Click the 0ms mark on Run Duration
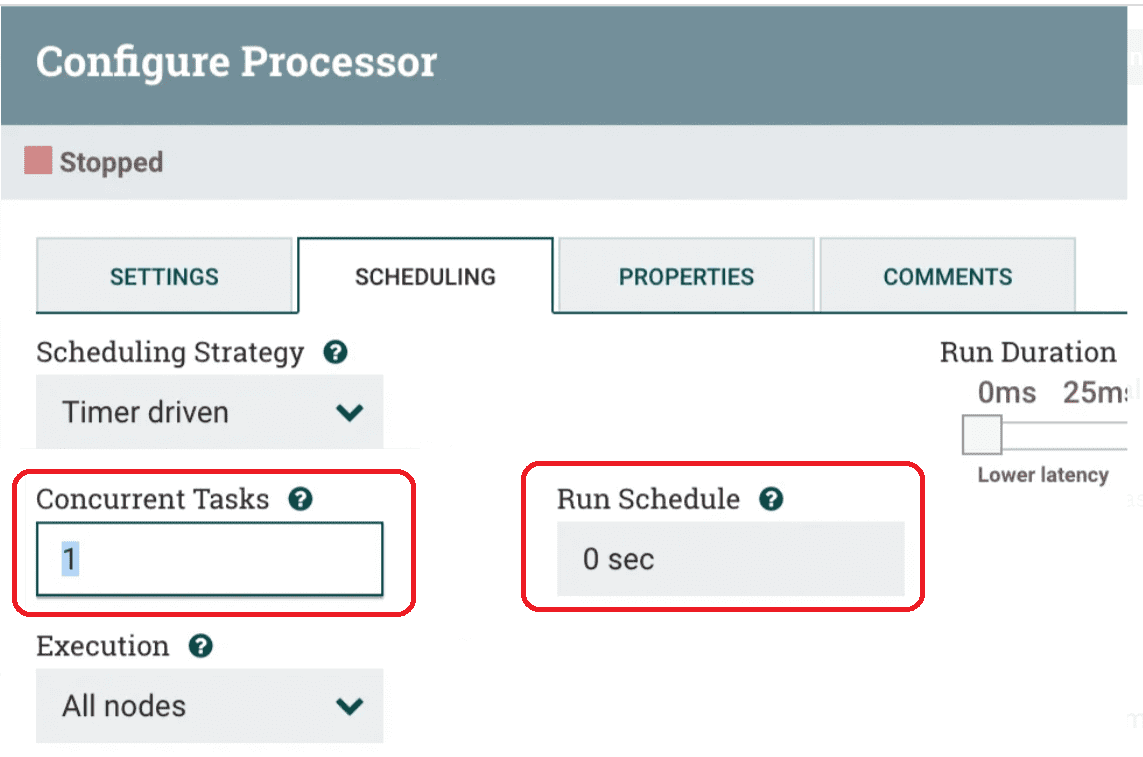The height and width of the screenshot is (757, 1143). click(x=1007, y=393)
